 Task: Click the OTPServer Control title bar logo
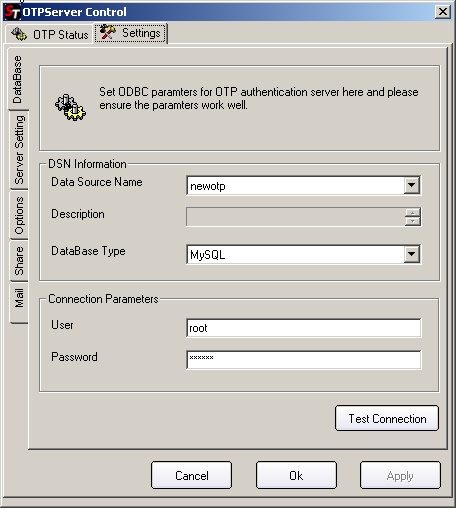tap(12, 12)
